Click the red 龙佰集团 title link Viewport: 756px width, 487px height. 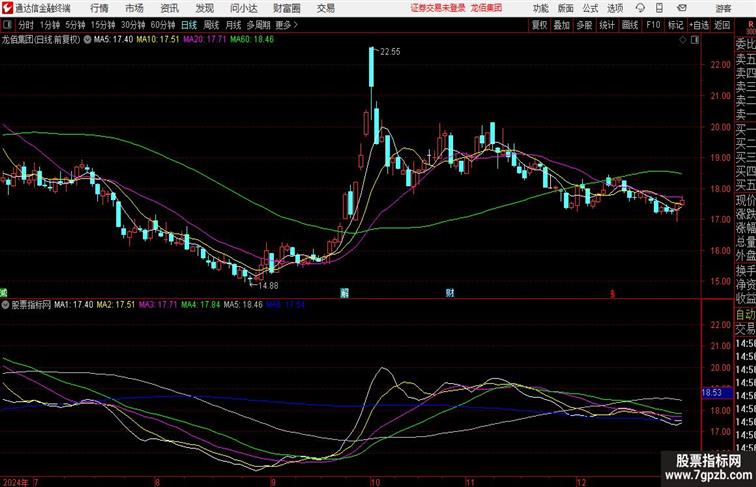[x=486, y=8]
